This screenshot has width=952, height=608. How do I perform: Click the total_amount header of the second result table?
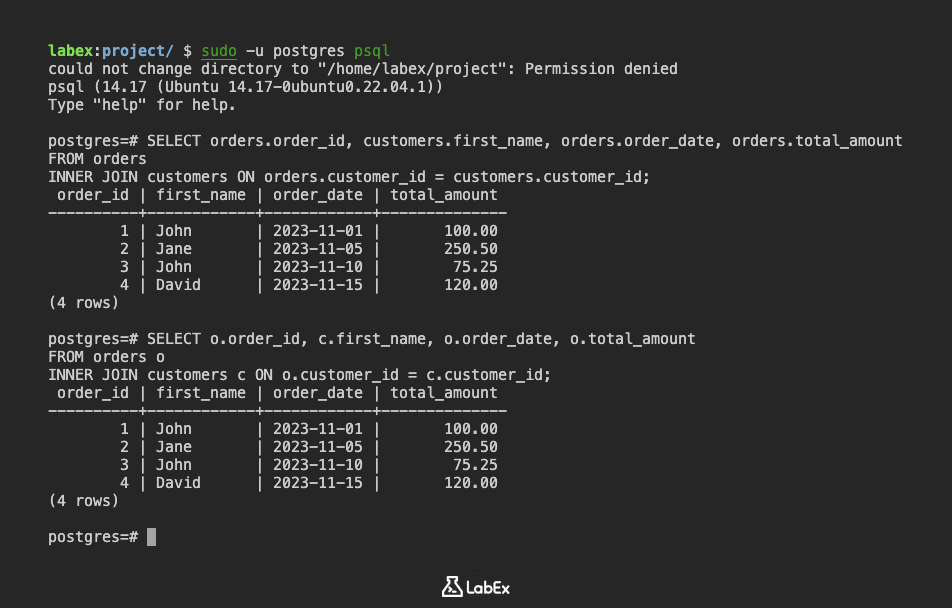443,393
